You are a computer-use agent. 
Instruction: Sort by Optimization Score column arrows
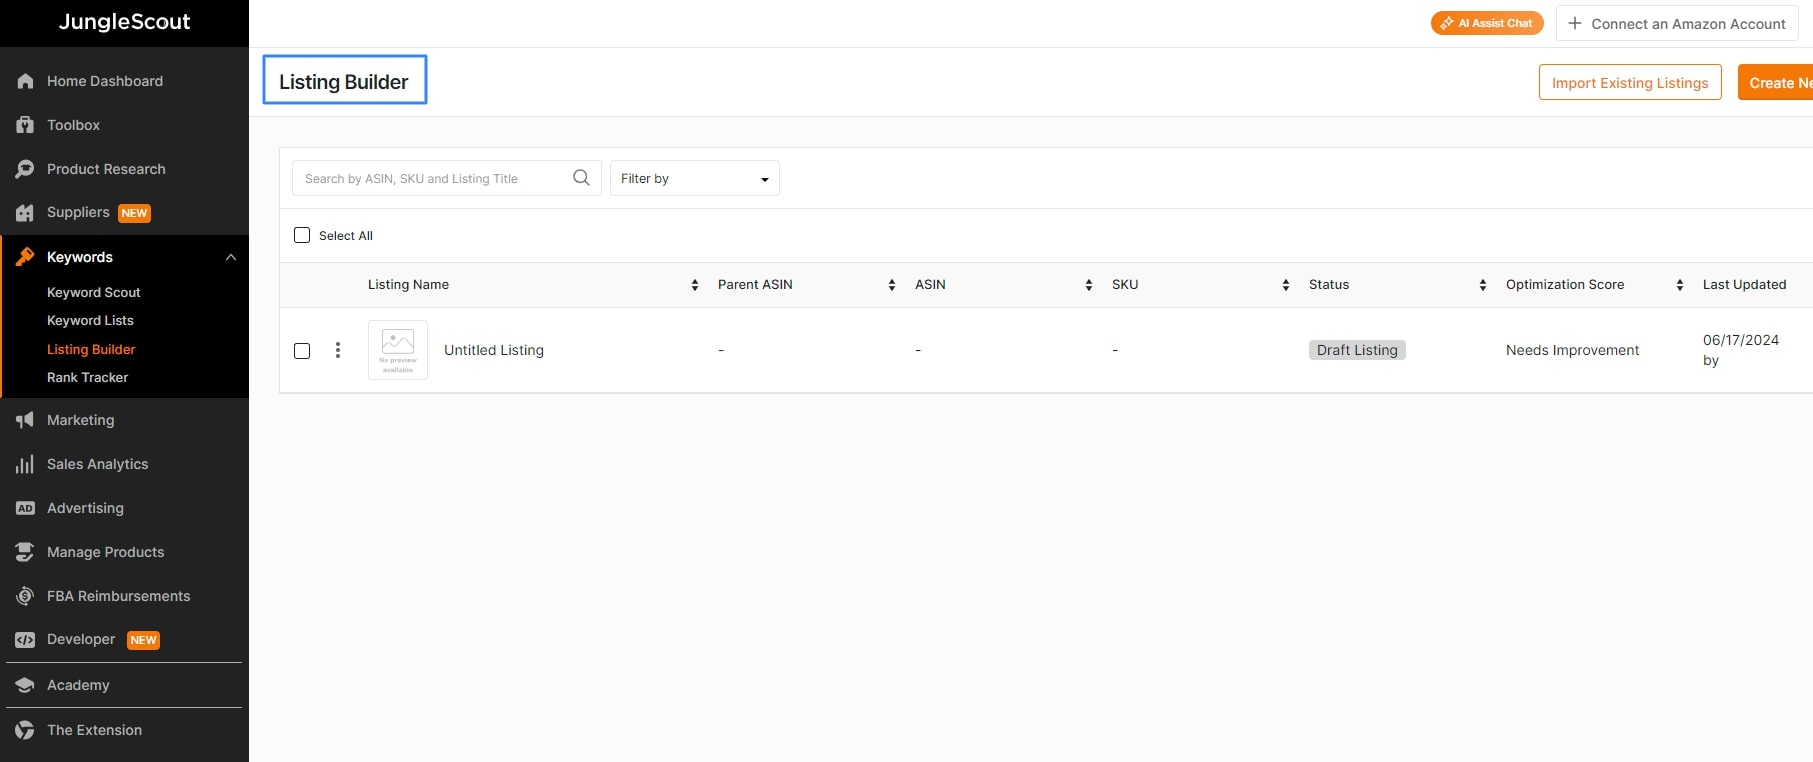[1680, 285]
